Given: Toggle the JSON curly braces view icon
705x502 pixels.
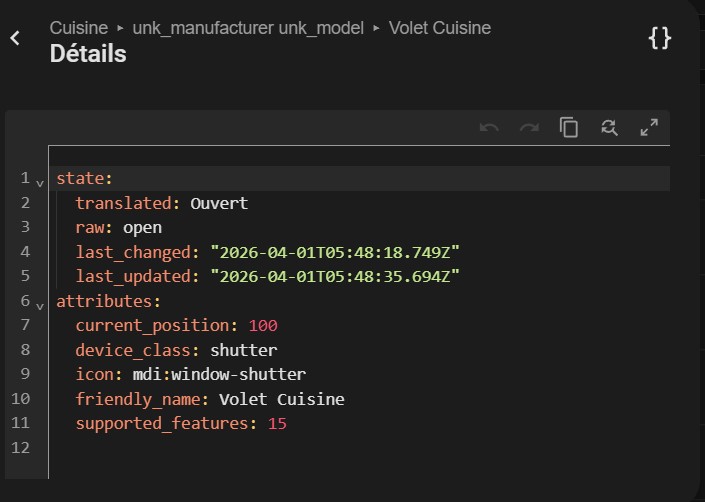Looking at the screenshot, I should (x=660, y=38).
